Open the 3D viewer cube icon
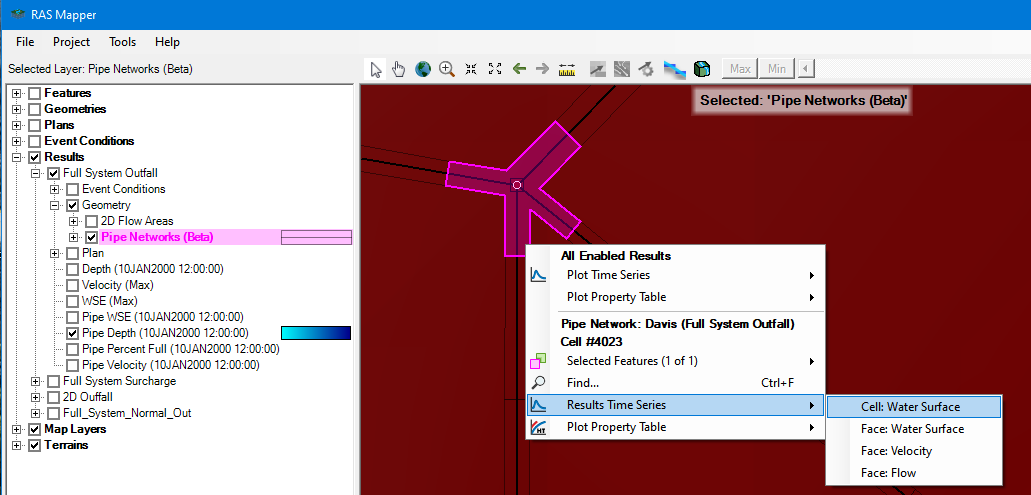This screenshot has height=495, width=1031. (702, 69)
